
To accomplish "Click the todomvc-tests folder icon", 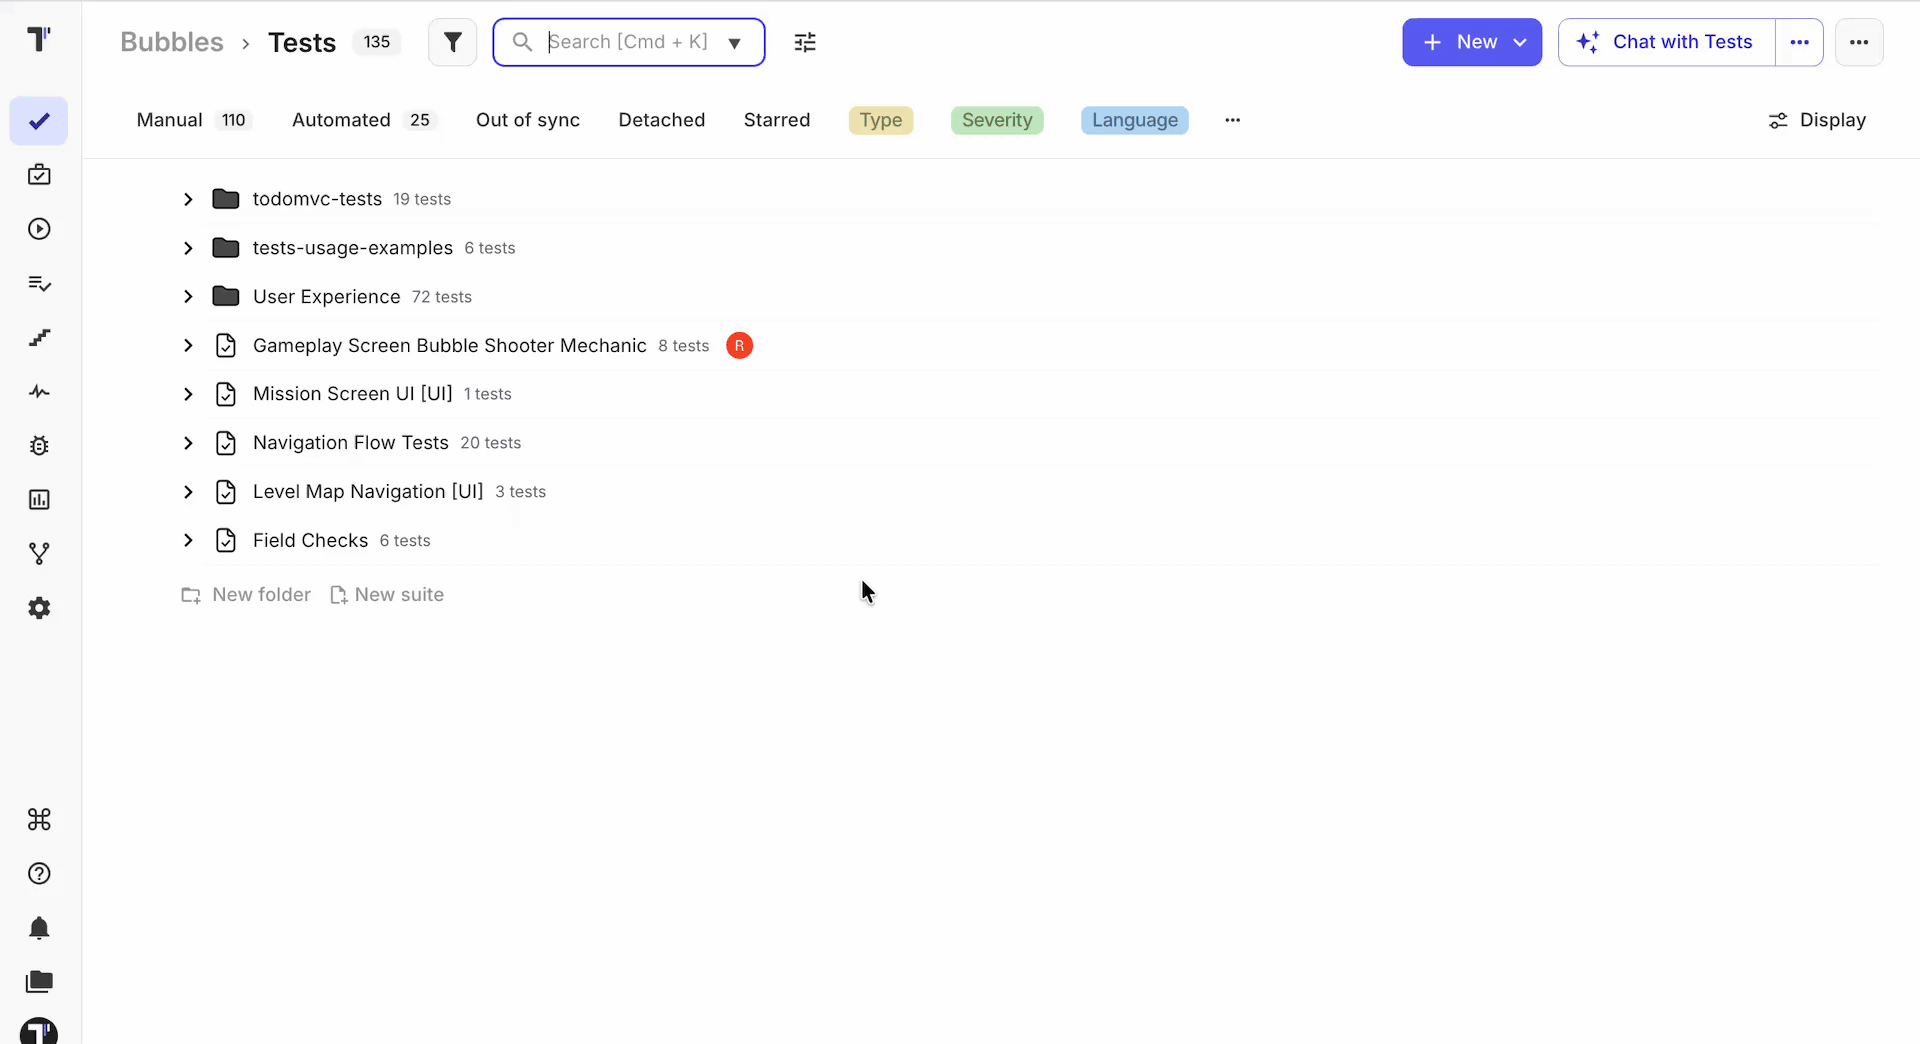I will coord(226,199).
